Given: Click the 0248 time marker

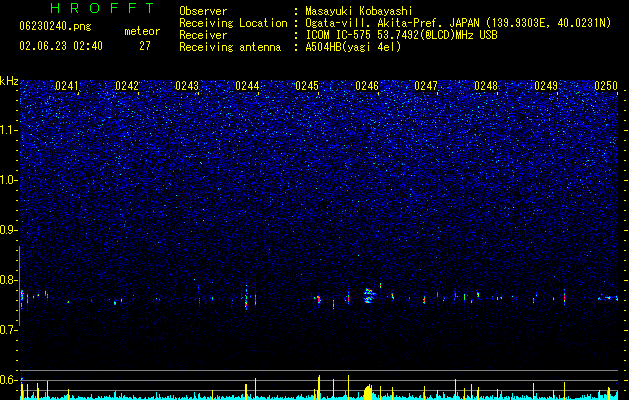Looking at the screenshot, I should 486,86.
